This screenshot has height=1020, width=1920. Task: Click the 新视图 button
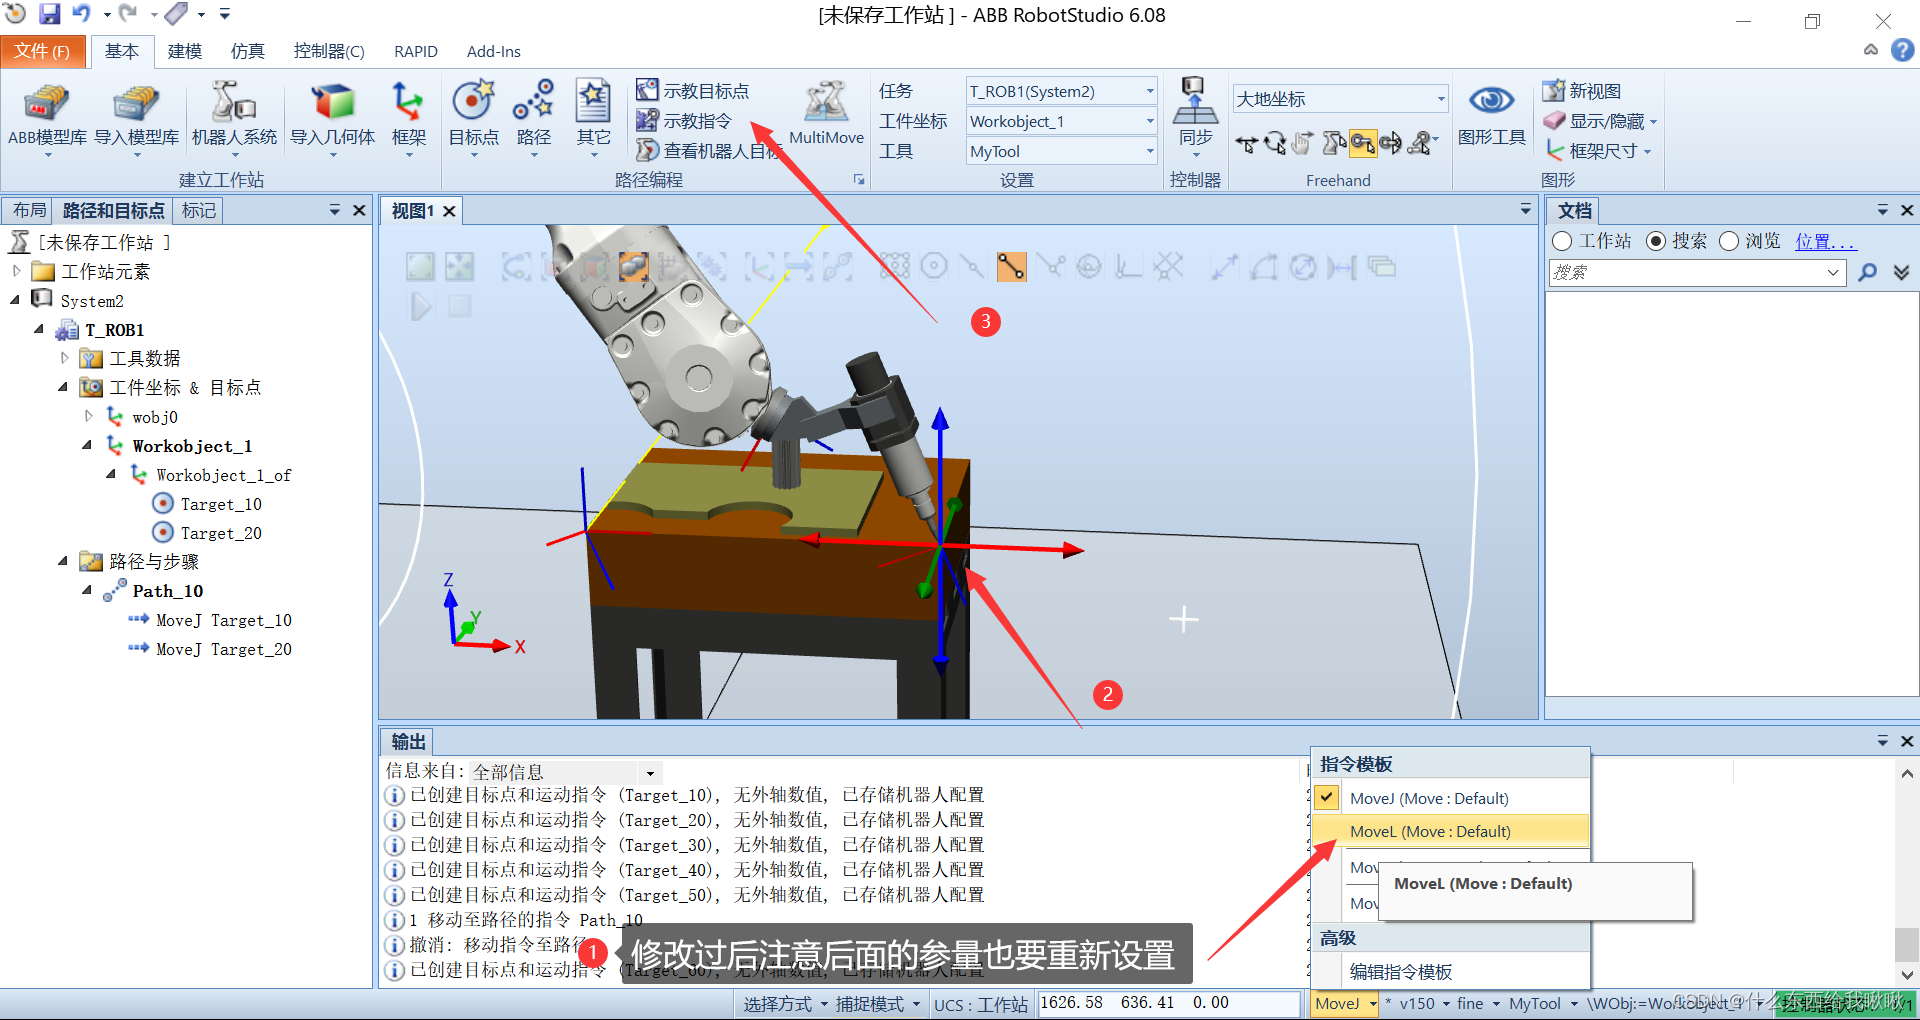point(1582,91)
